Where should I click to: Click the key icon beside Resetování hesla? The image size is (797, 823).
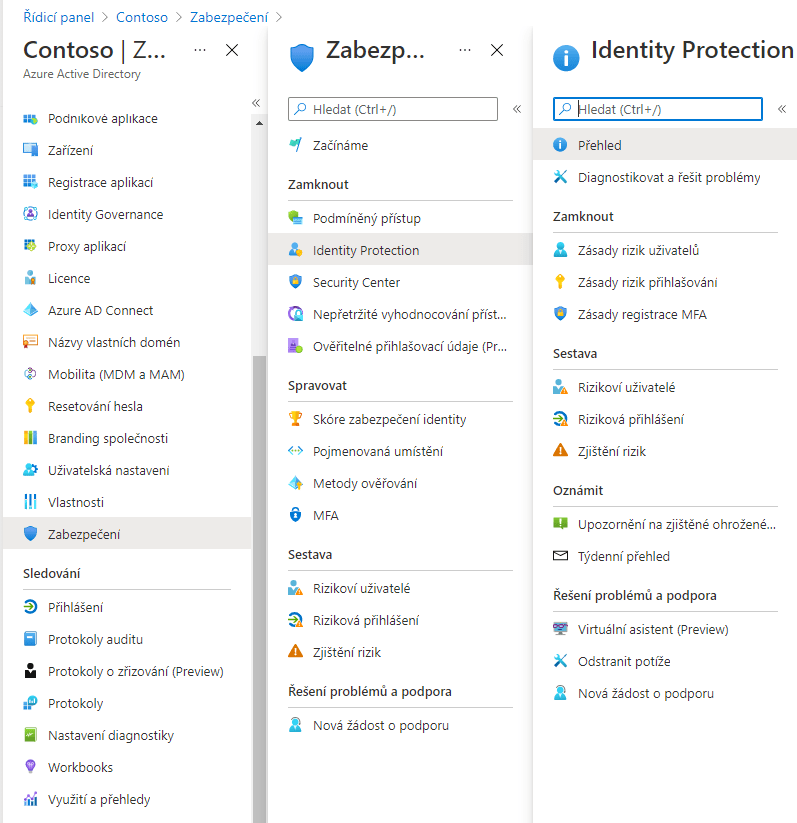click(x=30, y=406)
